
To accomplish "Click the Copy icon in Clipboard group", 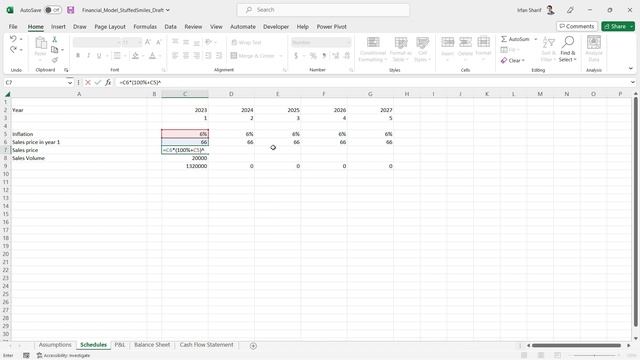I will [x=54, y=50].
